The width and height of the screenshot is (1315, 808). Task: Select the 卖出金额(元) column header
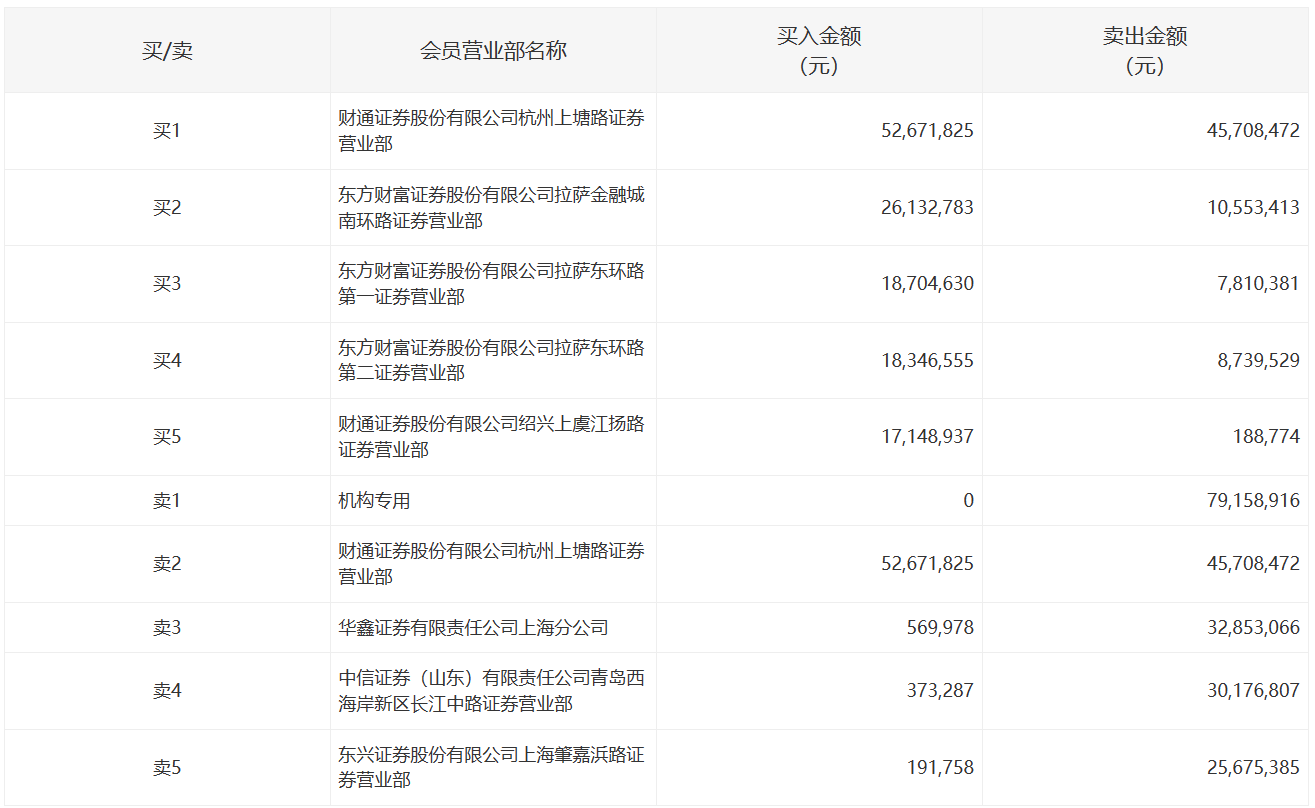click(x=1144, y=51)
